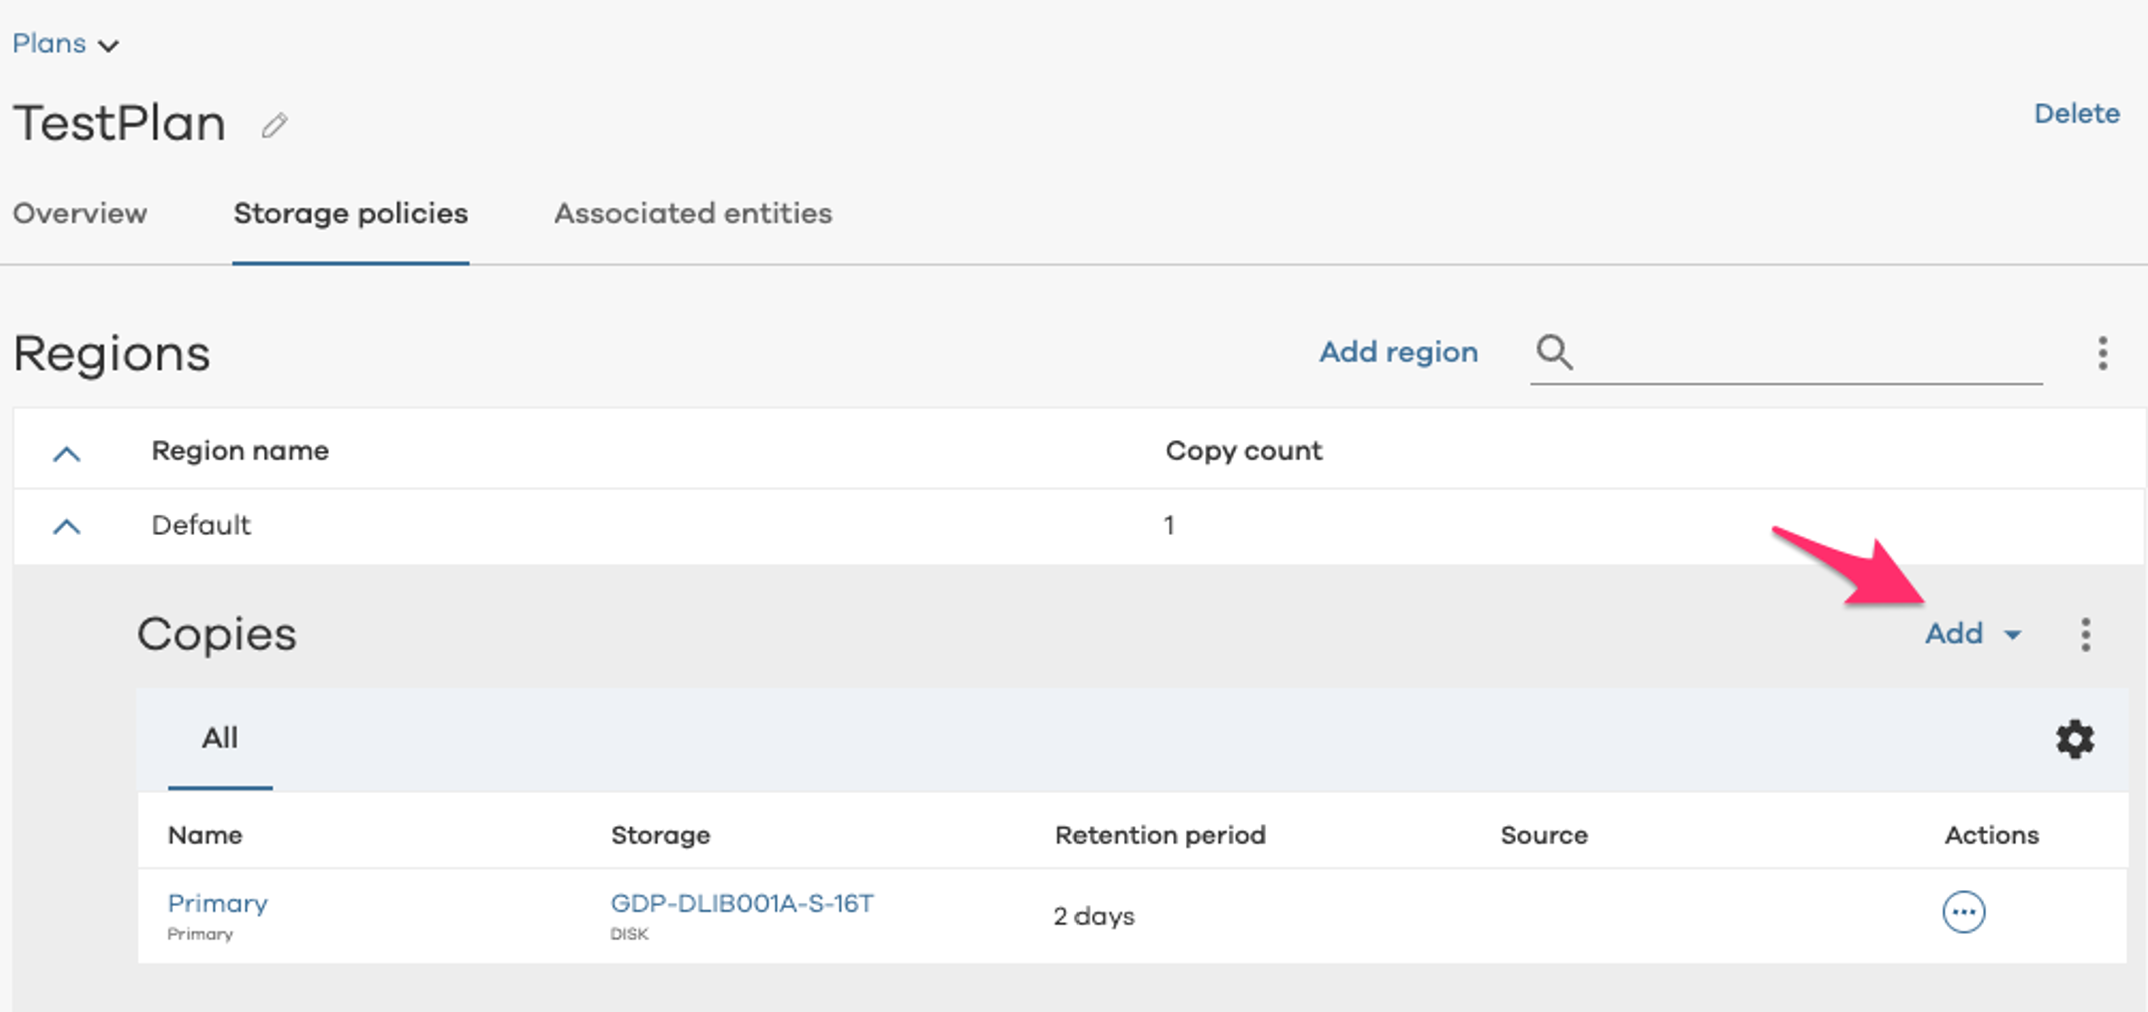The height and width of the screenshot is (1012, 2148).
Task: Collapse all regions using header chevron
Action: [x=66, y=453]
